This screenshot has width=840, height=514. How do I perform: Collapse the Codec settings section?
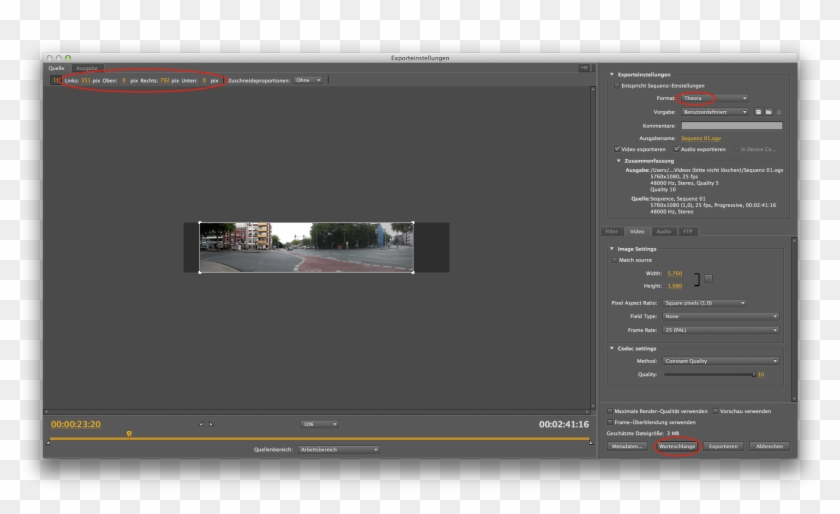[x=612, y=348]
